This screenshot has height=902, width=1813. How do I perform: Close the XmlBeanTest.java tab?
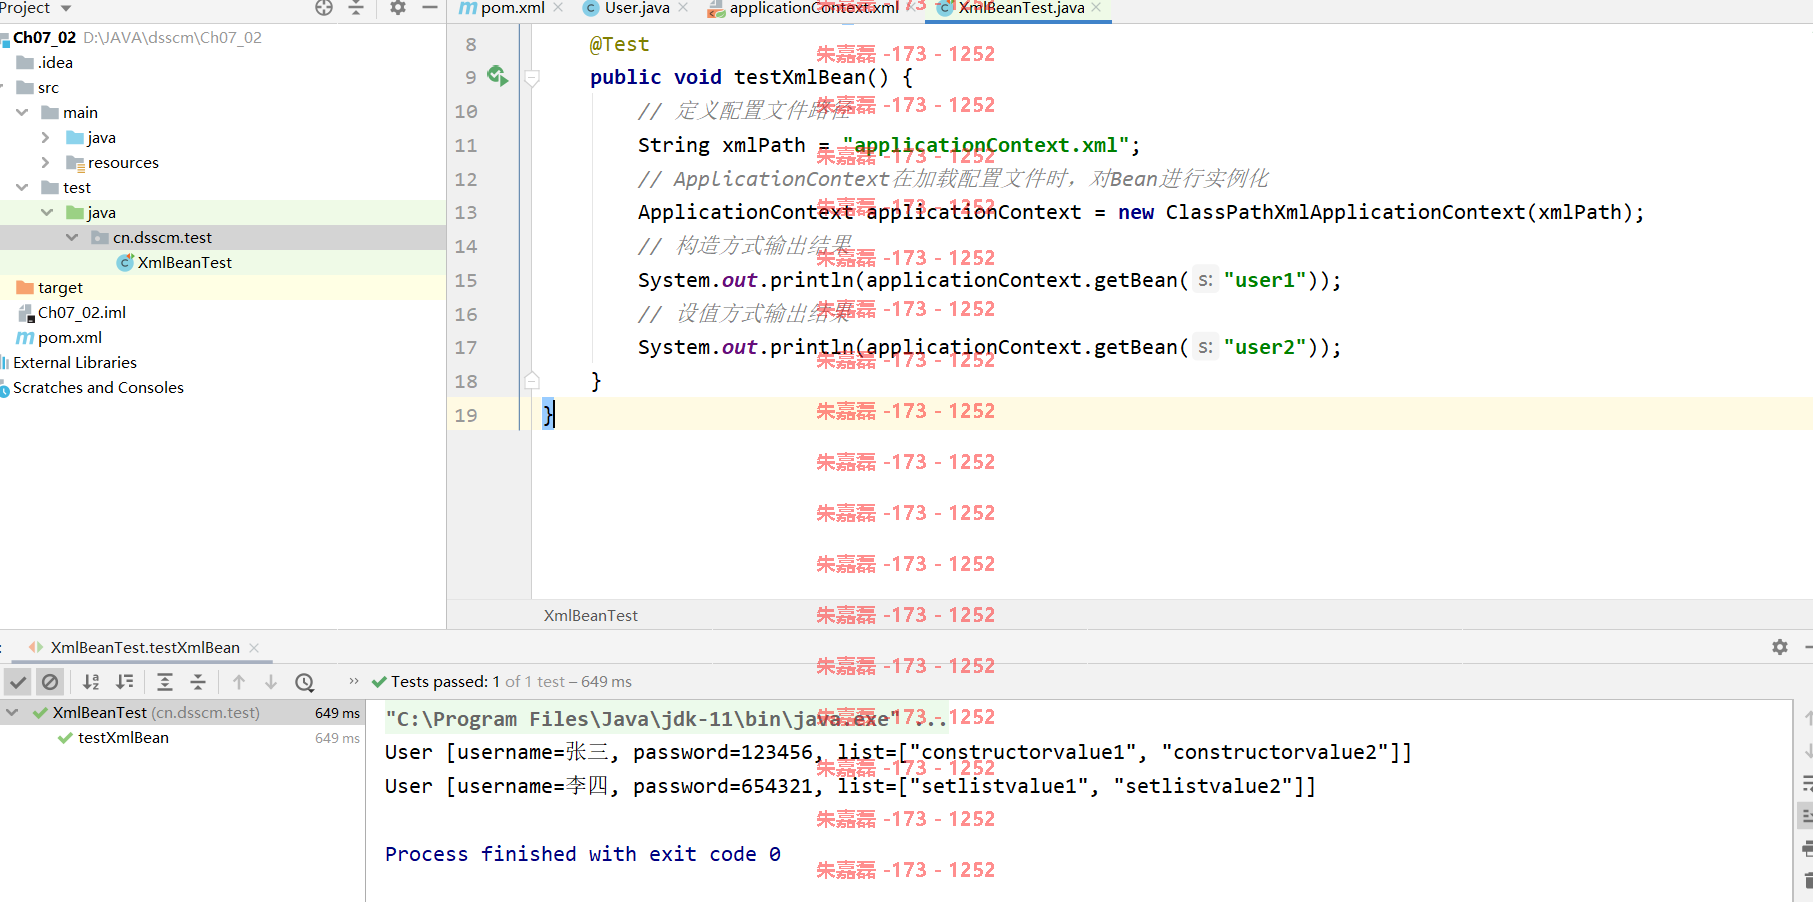tap(1097, 8)
